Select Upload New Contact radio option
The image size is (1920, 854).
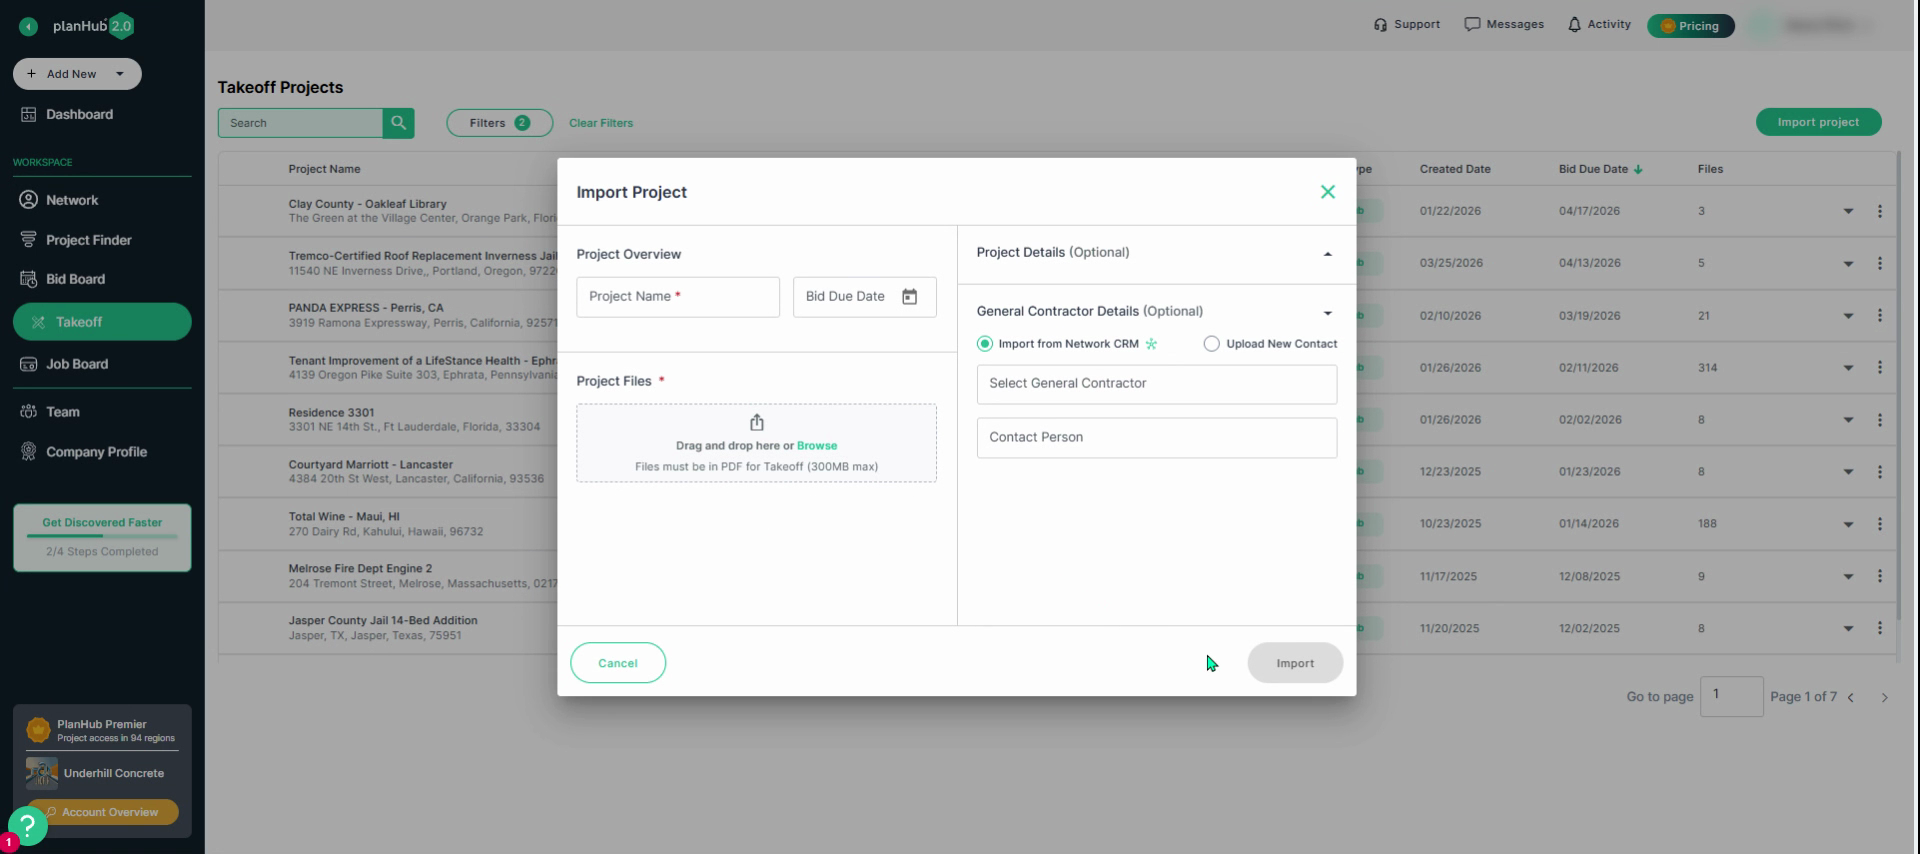[x=1211, y=344]
